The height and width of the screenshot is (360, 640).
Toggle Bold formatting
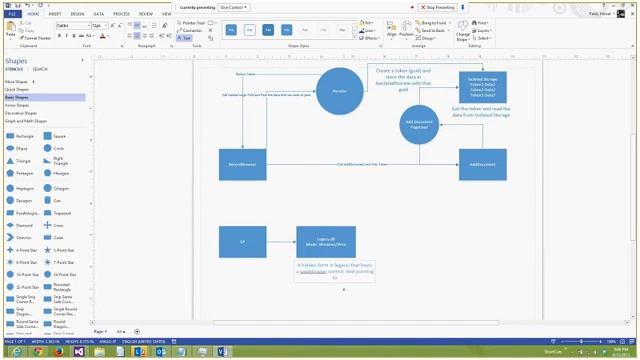59,36
